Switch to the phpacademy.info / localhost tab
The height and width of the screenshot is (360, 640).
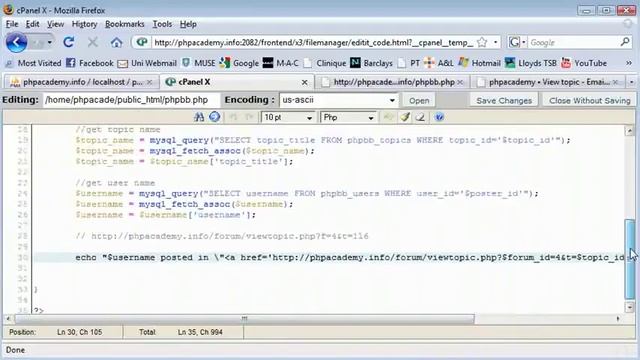coord(81,82)
